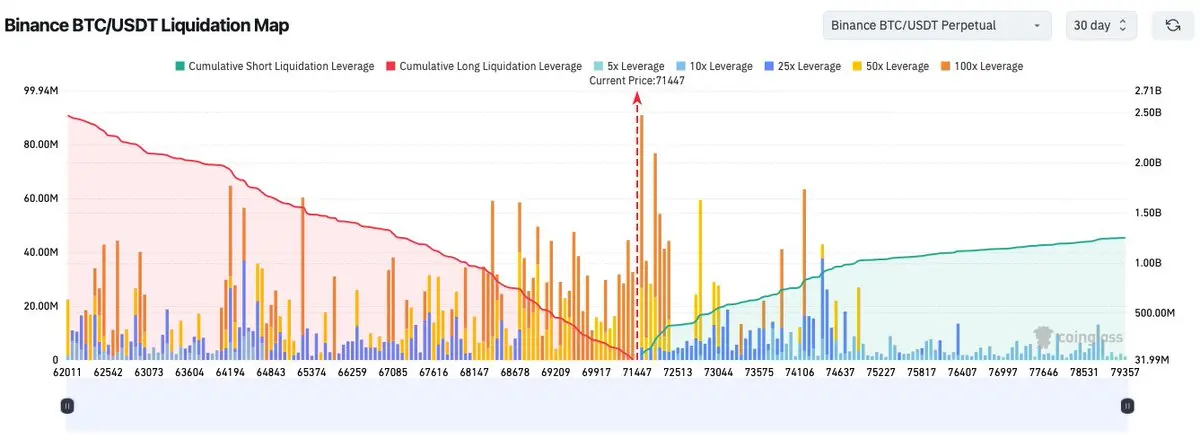Click the refresh chart icon button

tap(1172, 25)
